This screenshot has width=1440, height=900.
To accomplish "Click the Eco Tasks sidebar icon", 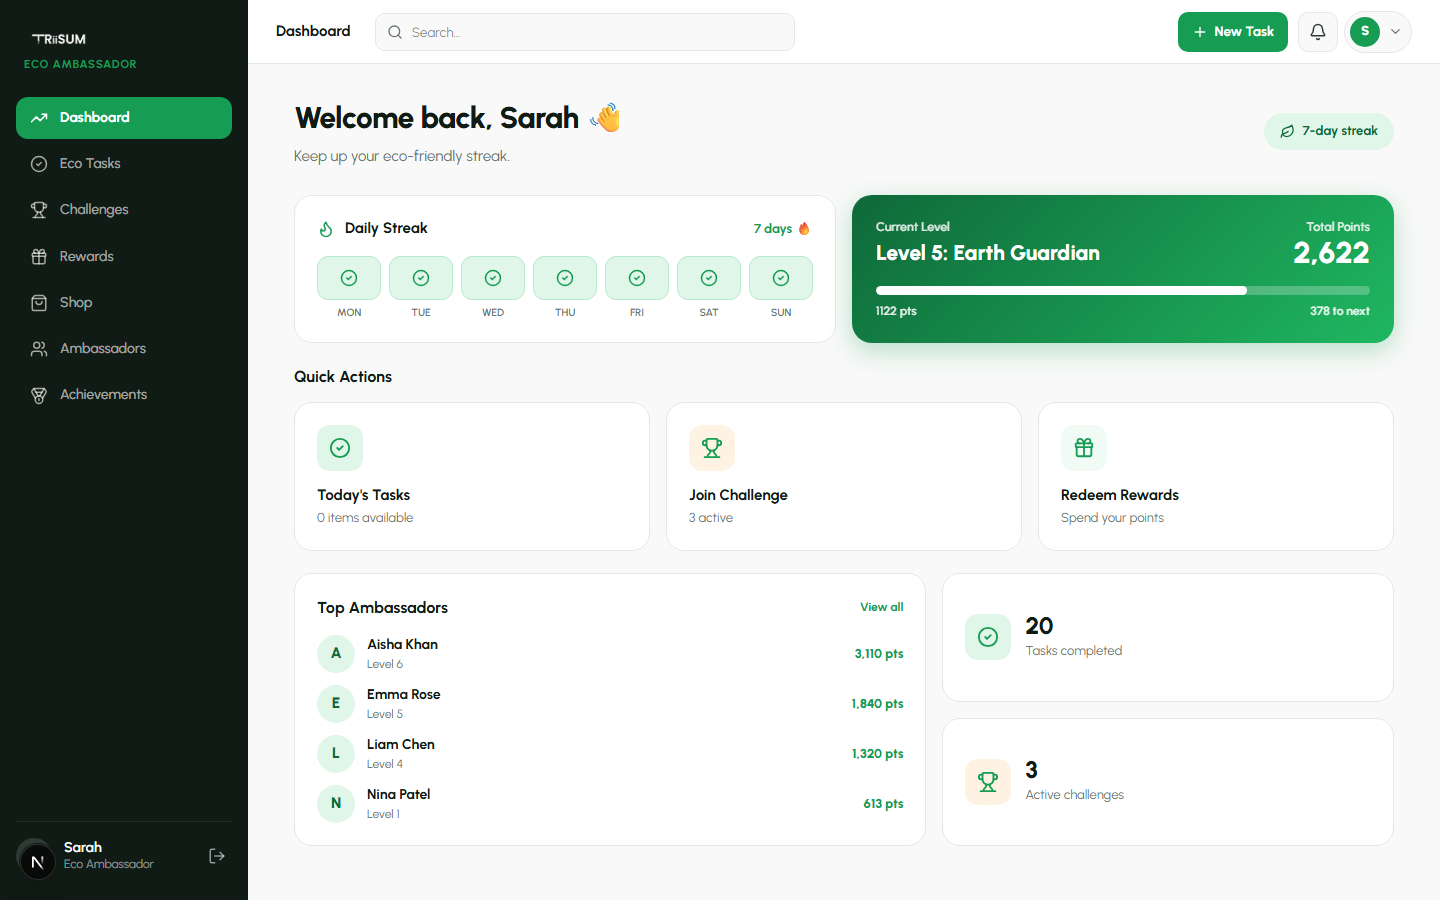I will pos(39,164).
